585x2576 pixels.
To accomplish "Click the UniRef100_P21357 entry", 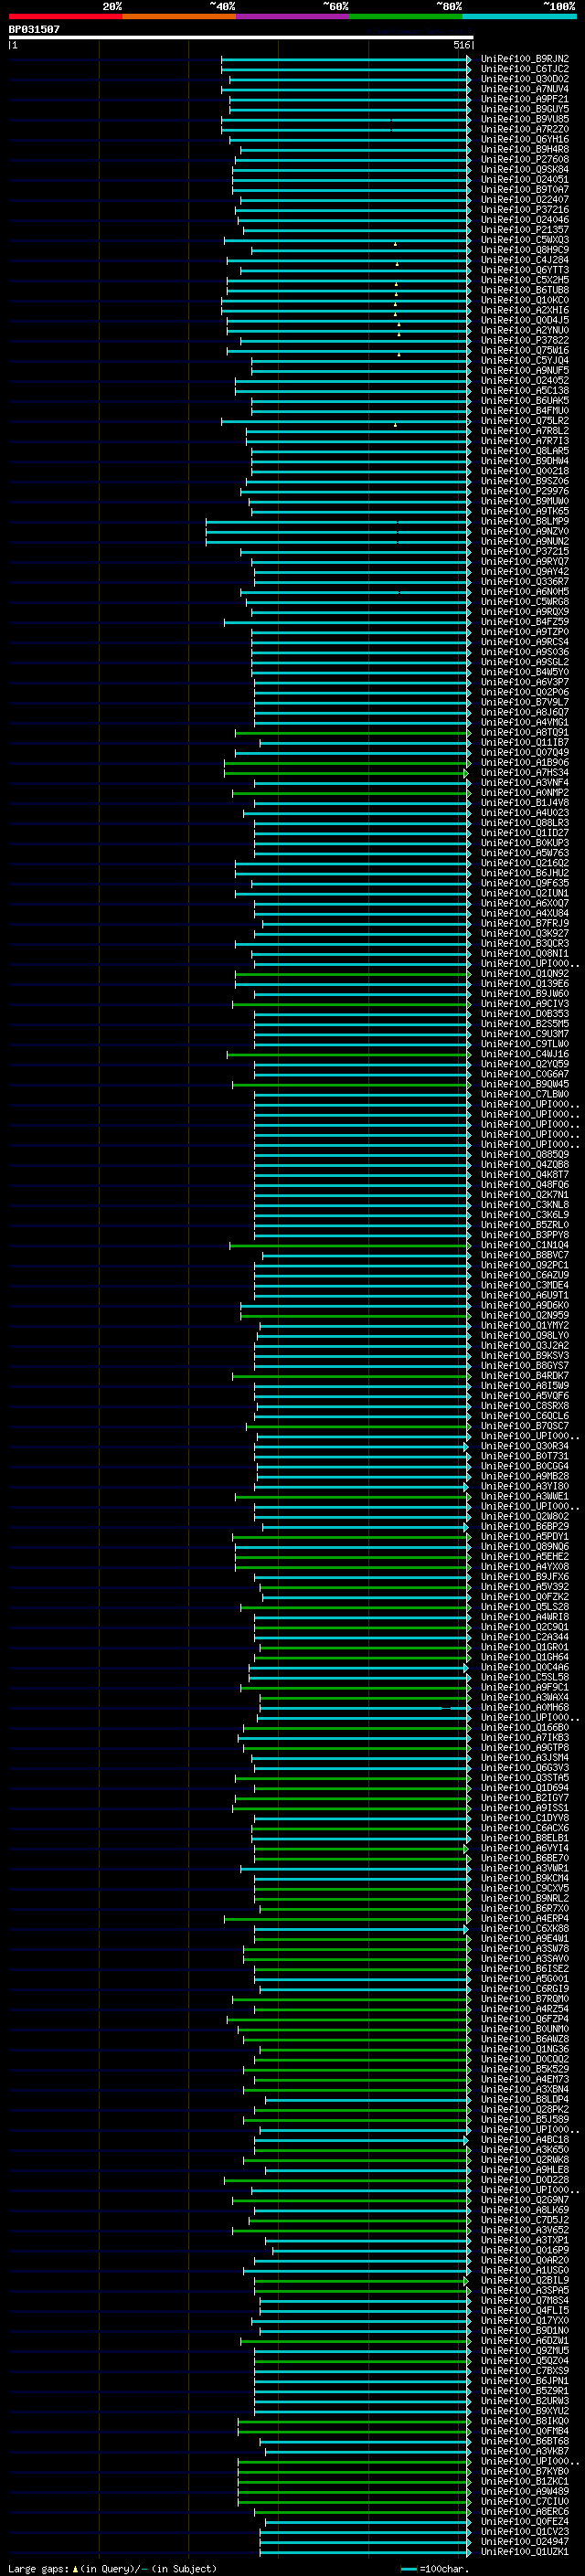I will pos(524,230).
